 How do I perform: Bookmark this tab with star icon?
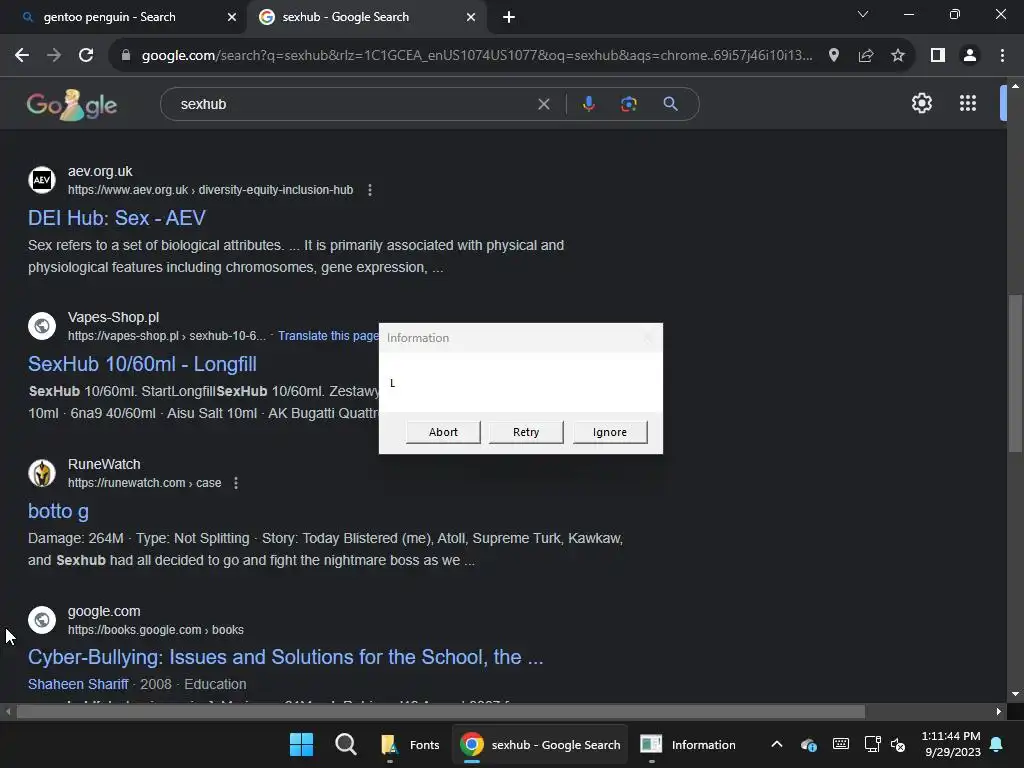point(898,56)
